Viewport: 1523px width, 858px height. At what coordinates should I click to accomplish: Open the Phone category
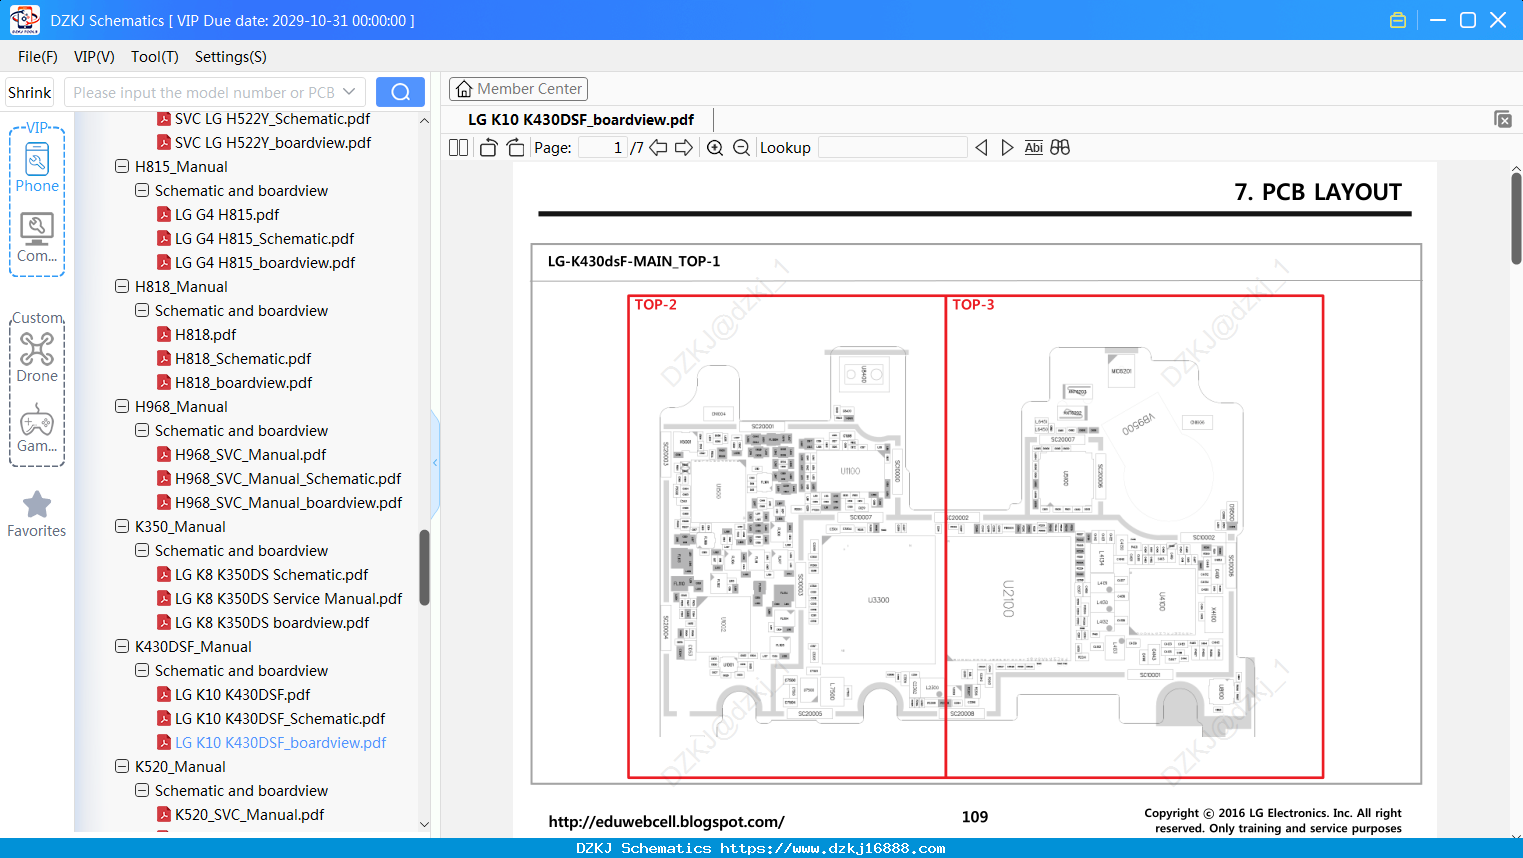click(37, 167)
